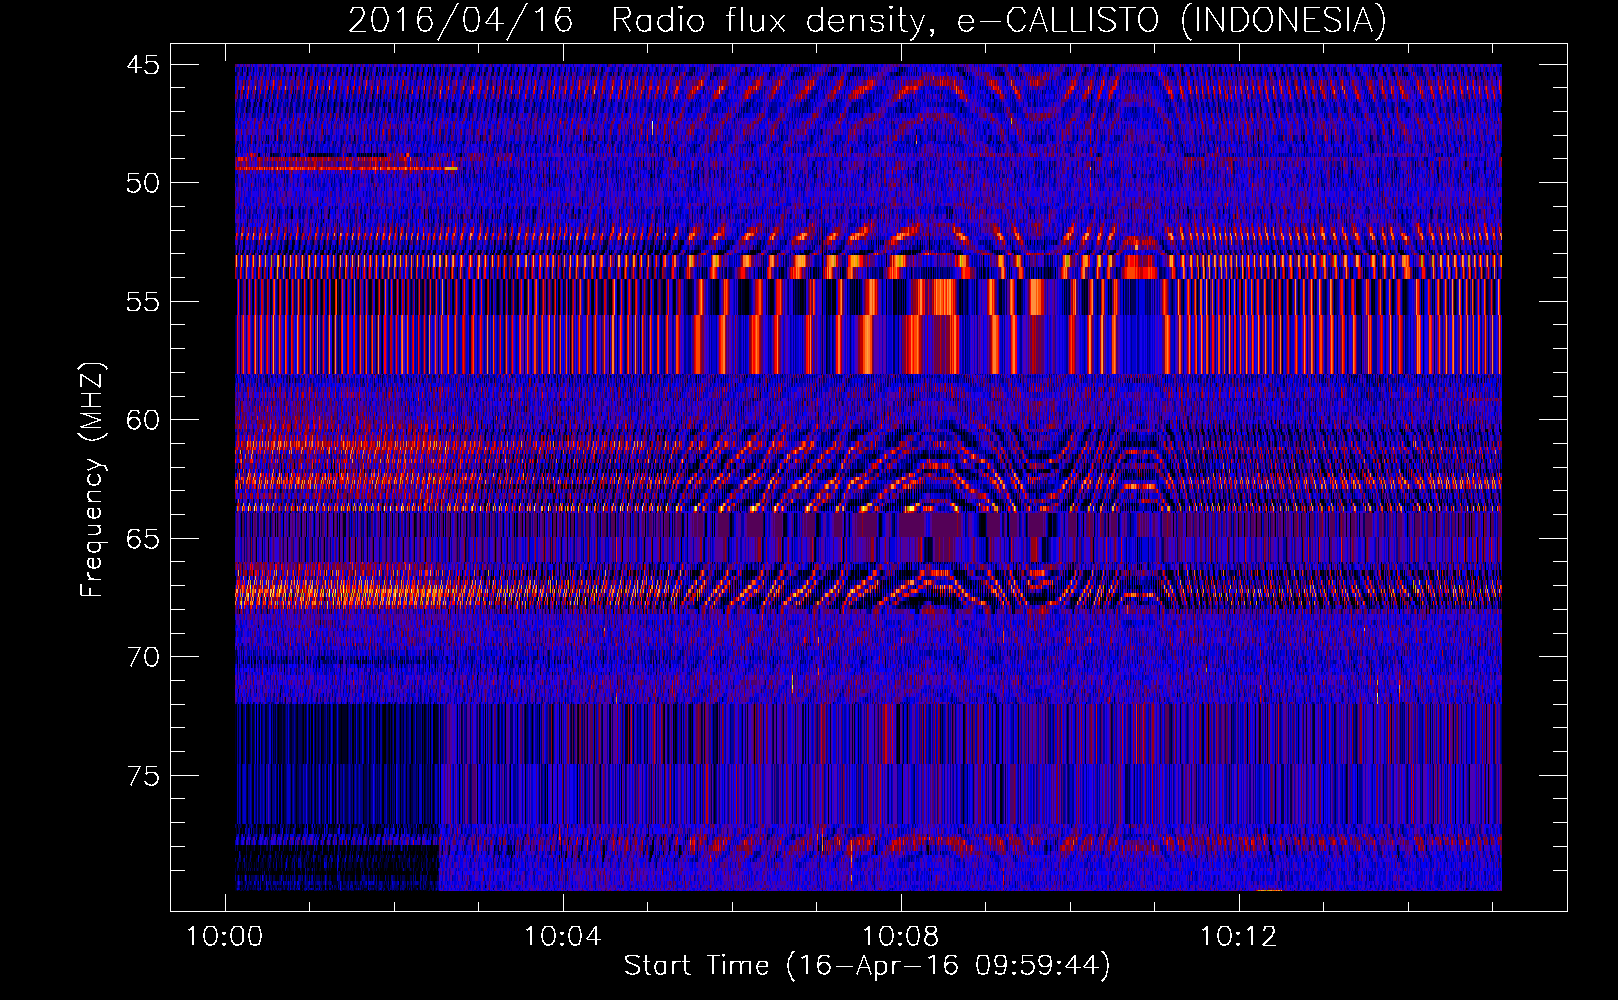Select the 10:00 time tick label
The width and height of the screenshot is (1618, 1000).
click(225, 937)
